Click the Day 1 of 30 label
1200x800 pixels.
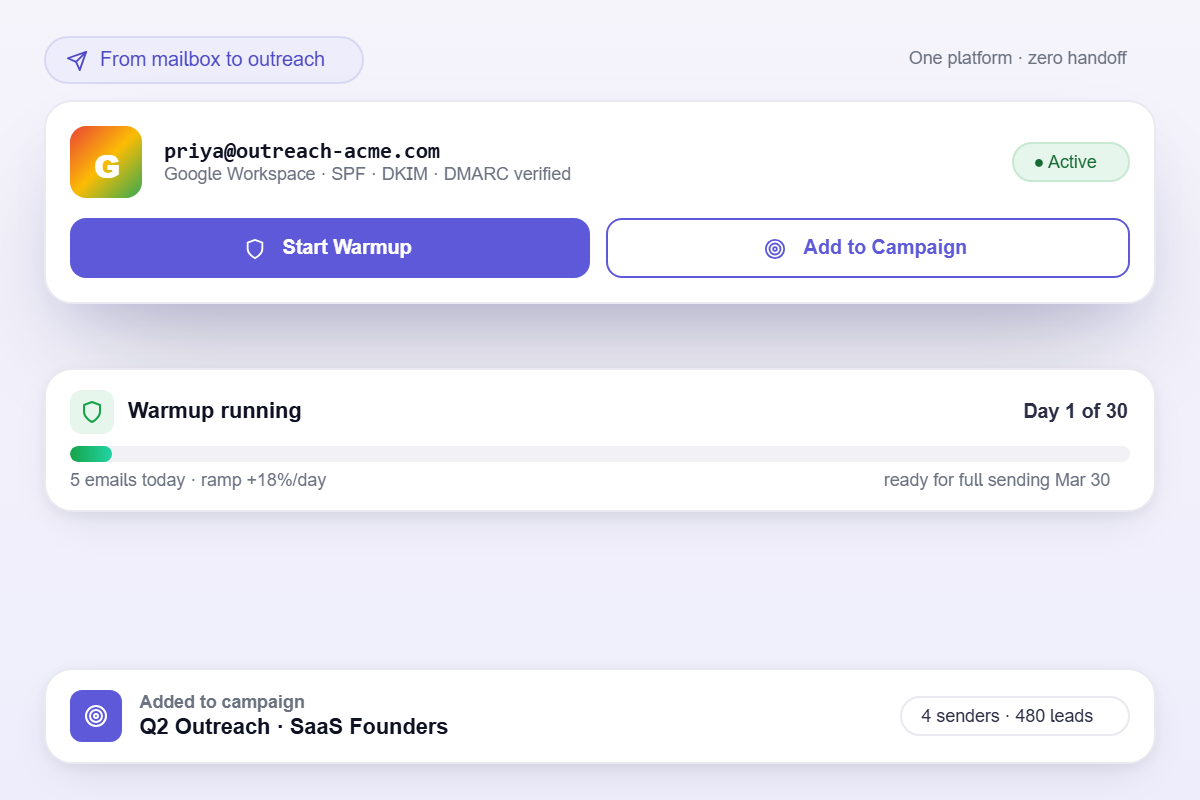point(1075,411)
